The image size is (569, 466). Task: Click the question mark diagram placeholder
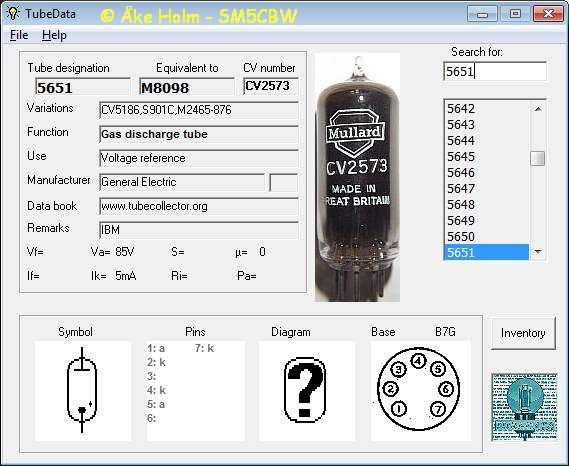tap(306, 391)
